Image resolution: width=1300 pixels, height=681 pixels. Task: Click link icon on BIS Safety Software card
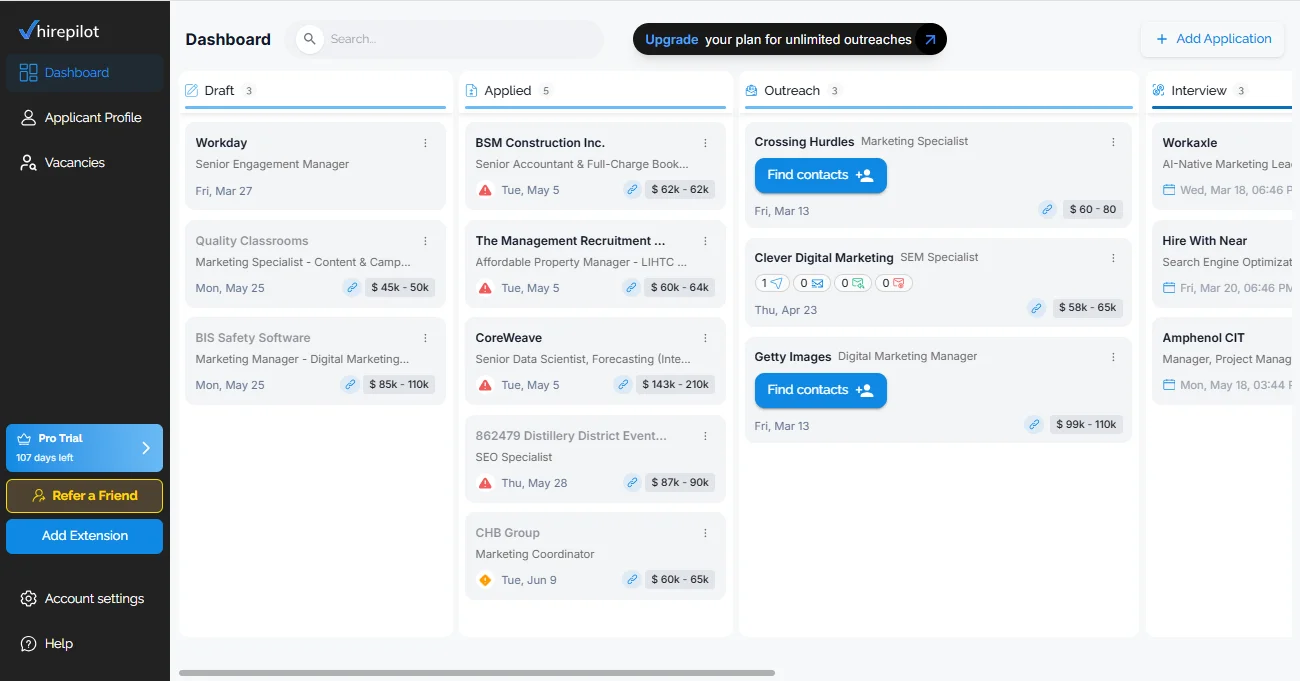coord(349,384)
